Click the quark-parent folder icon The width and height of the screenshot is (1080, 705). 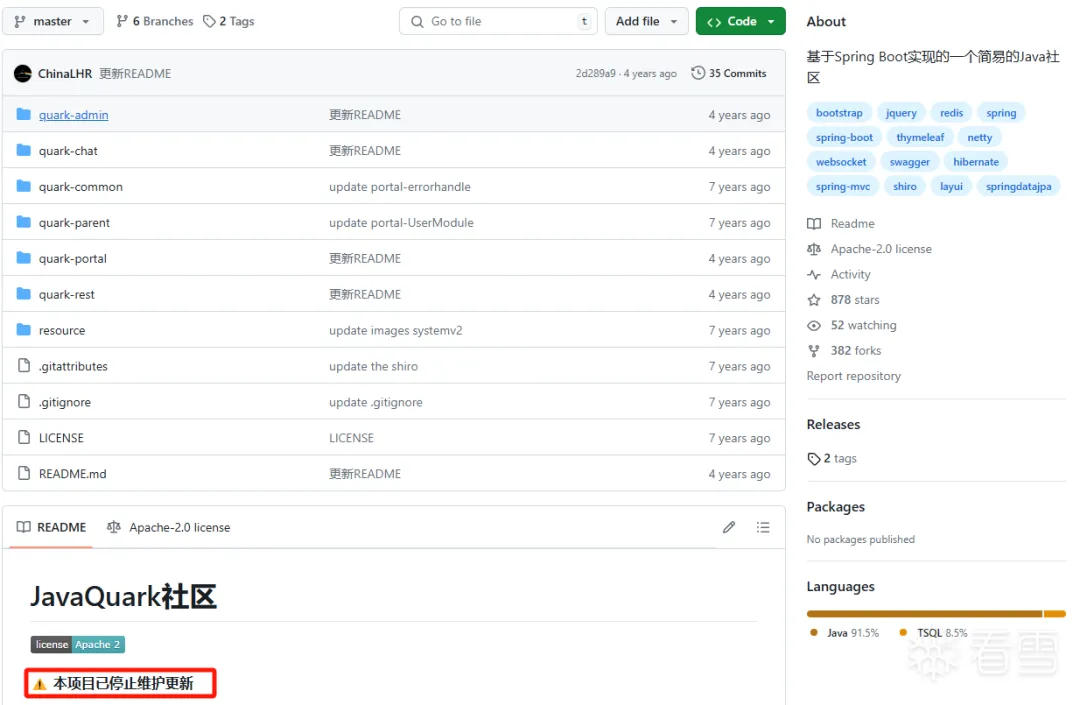click(x=23, y=222)
